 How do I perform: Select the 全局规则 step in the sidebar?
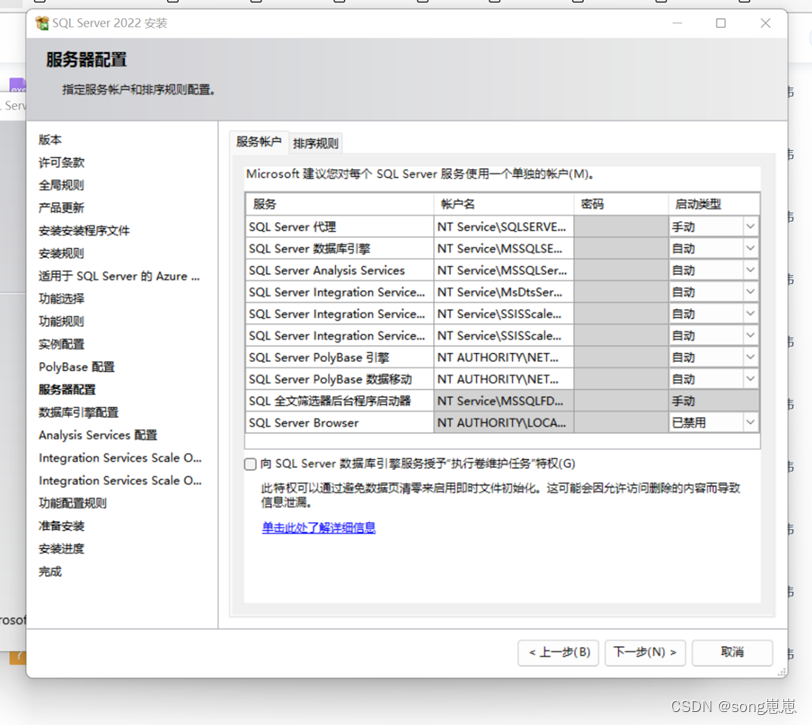click(x=61, y=185)
